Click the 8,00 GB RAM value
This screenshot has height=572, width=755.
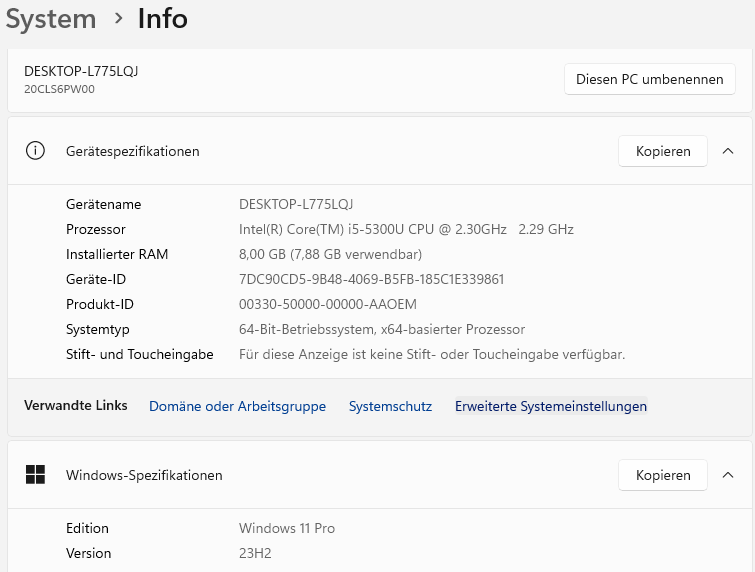pyautogui.click(x=330, y=254)
